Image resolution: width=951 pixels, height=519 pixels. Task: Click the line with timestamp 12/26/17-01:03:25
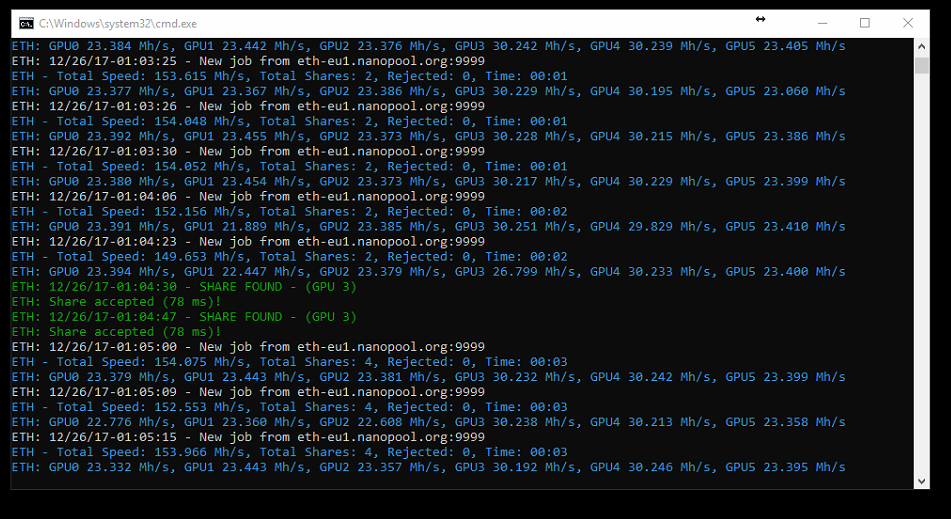pos(248,61)
